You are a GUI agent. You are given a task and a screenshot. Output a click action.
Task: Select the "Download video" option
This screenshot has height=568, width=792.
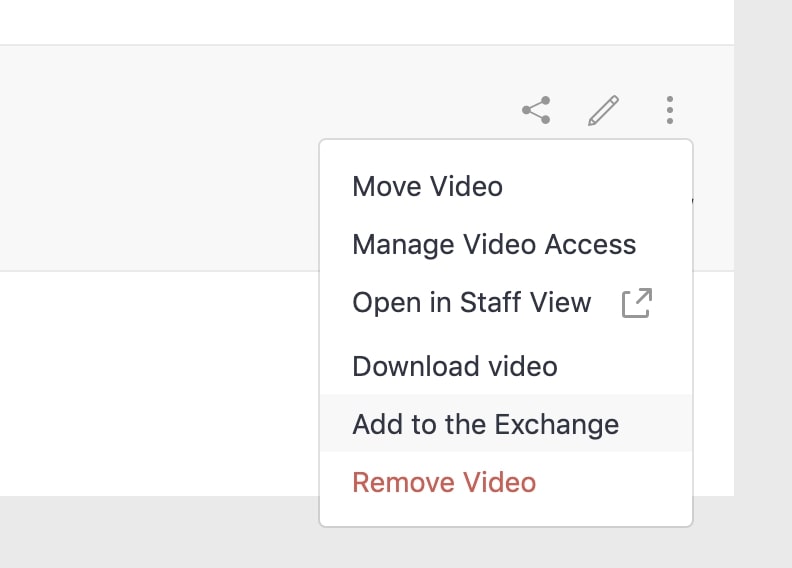click(455, 366)
